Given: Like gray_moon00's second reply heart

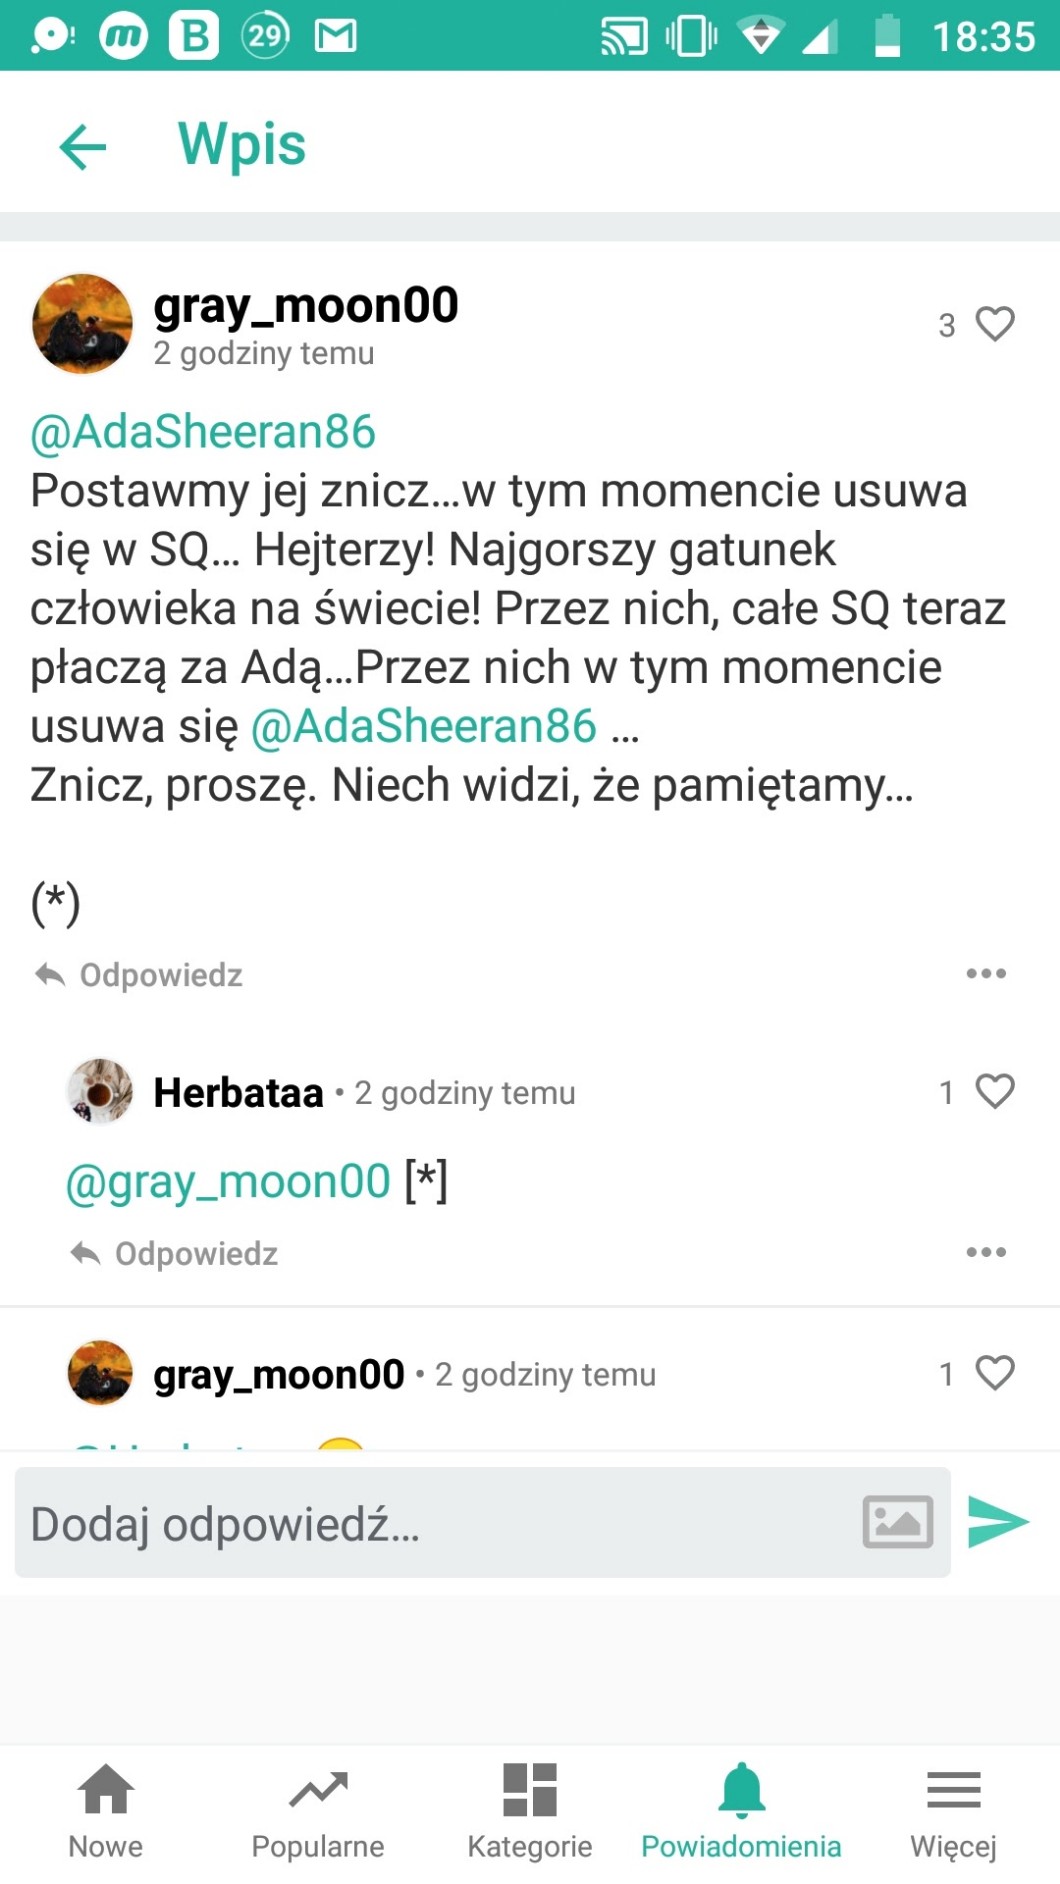Looking at the screenshot, I should tap(994, 1373).
